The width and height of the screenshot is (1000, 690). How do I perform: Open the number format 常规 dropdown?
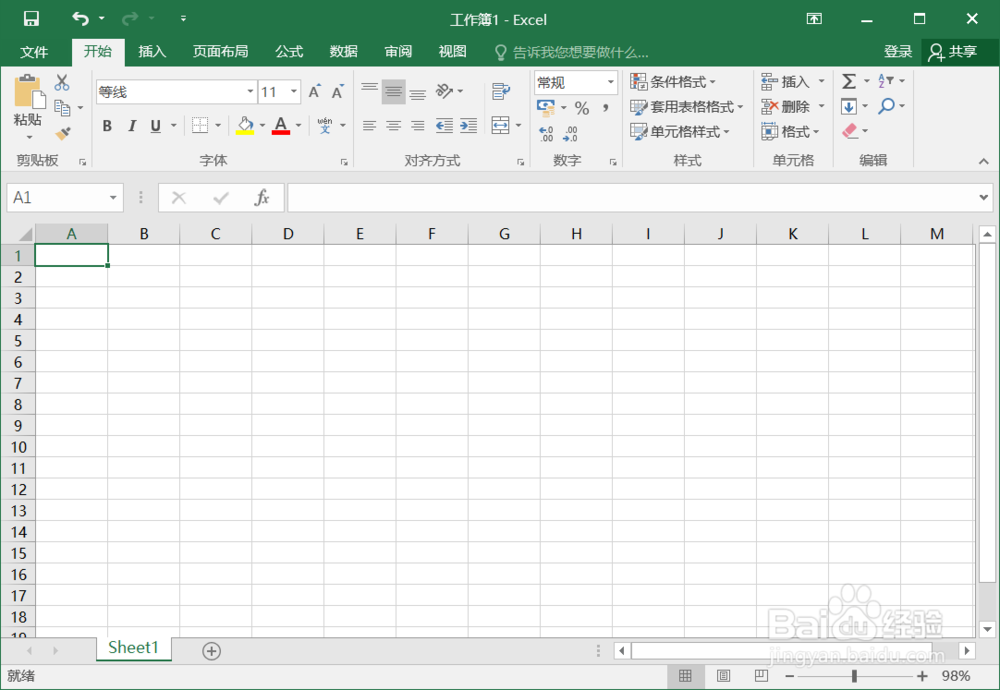tap(610, 82)
